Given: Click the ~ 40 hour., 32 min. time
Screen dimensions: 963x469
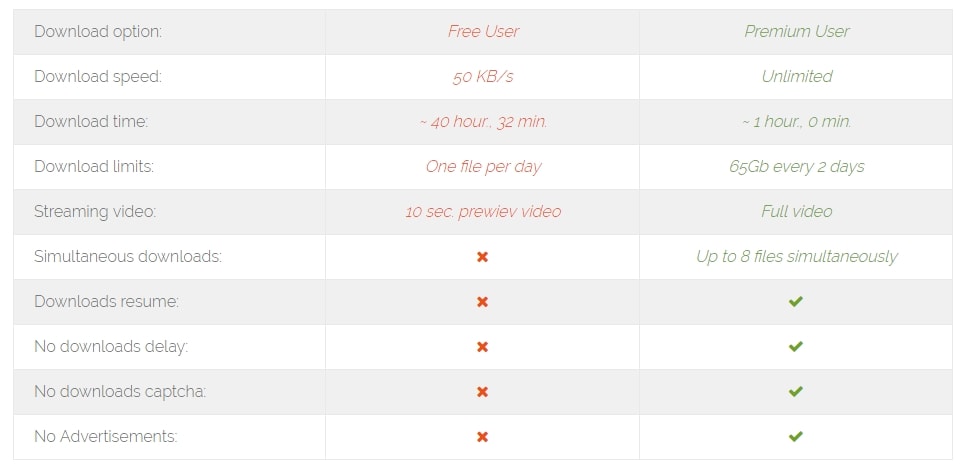Looking at the screenshot, I should click(483, 121).
